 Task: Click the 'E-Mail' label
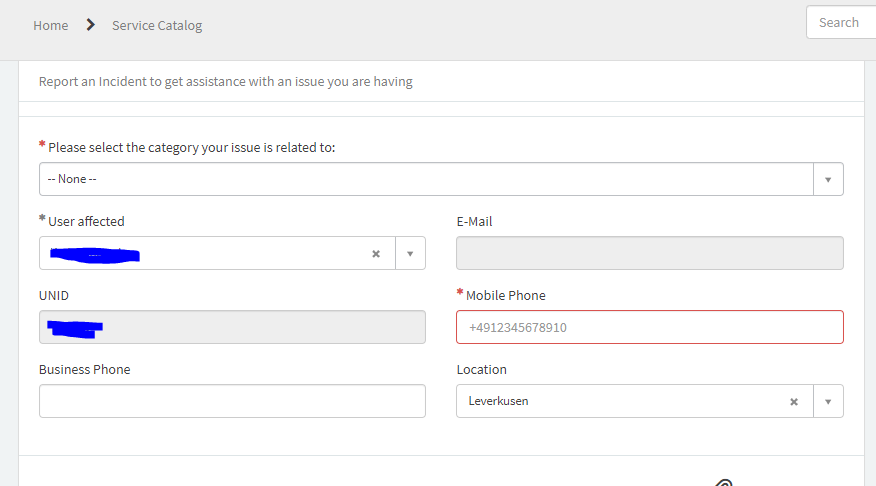point(474,222)
